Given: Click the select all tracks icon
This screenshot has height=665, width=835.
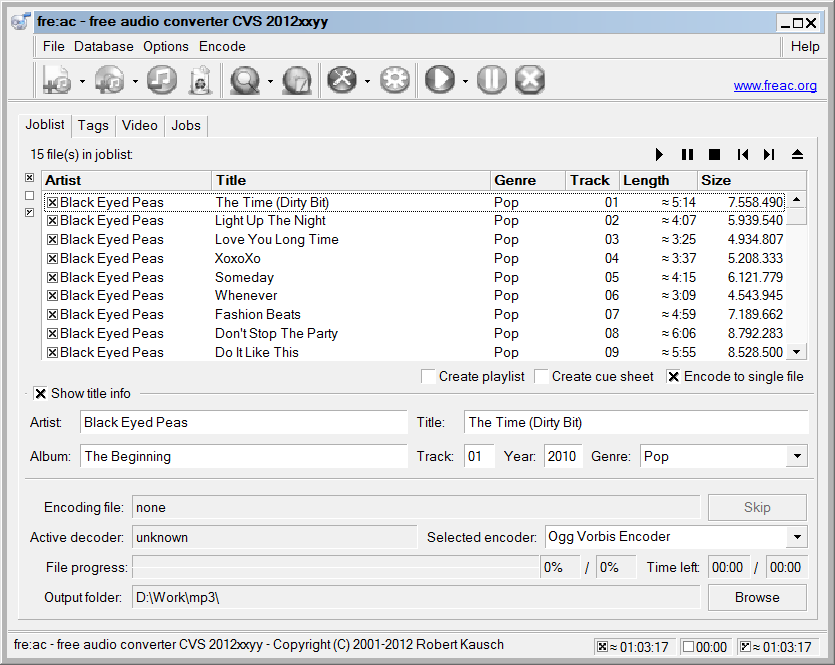Looking at the screenshot, I should pyautogui.click(x=30, y=177).
